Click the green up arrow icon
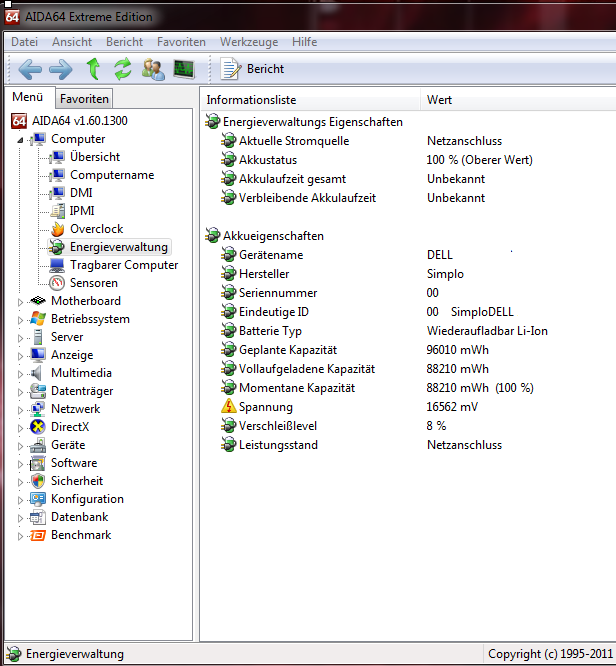Image resolution: width=616 pixels, height=666 pixels. pyautogui.click(x=93, y=69)
